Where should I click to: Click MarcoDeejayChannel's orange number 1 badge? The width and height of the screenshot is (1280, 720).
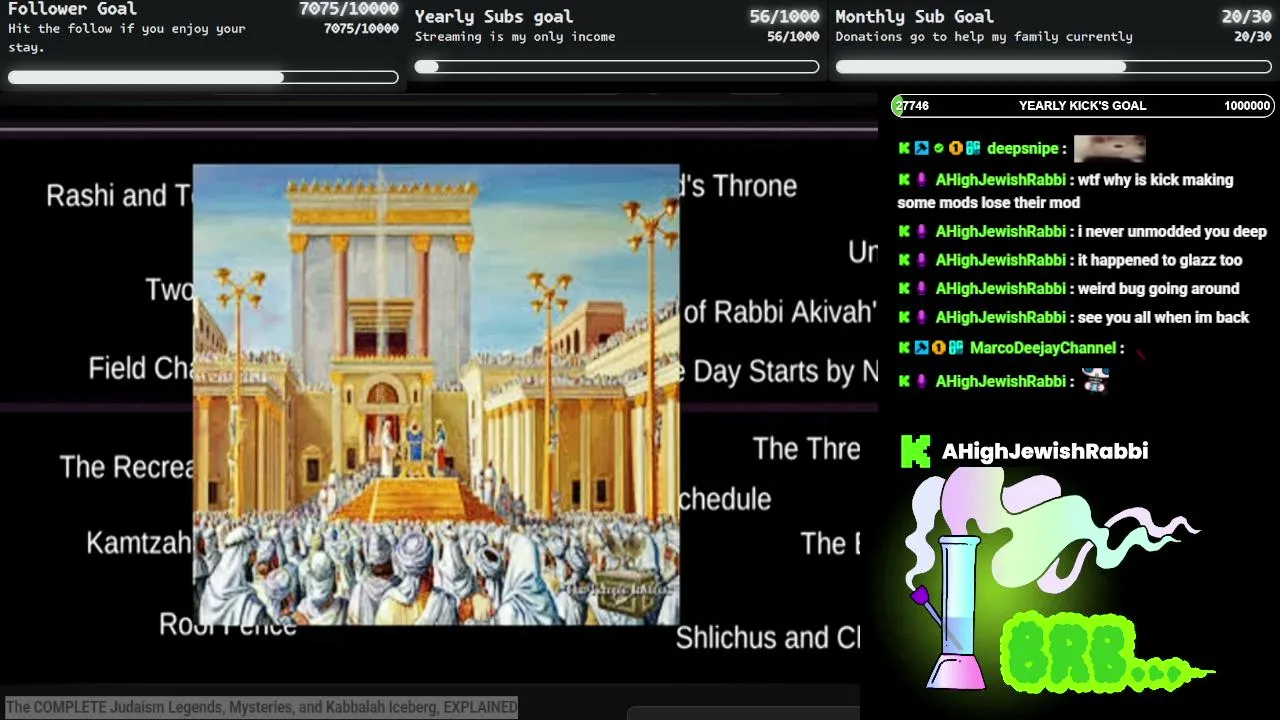[x=938, y=348]
